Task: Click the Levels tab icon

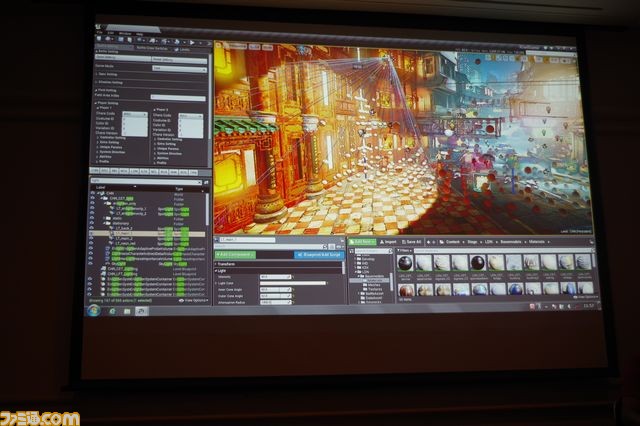Action: tap(177, 49)
